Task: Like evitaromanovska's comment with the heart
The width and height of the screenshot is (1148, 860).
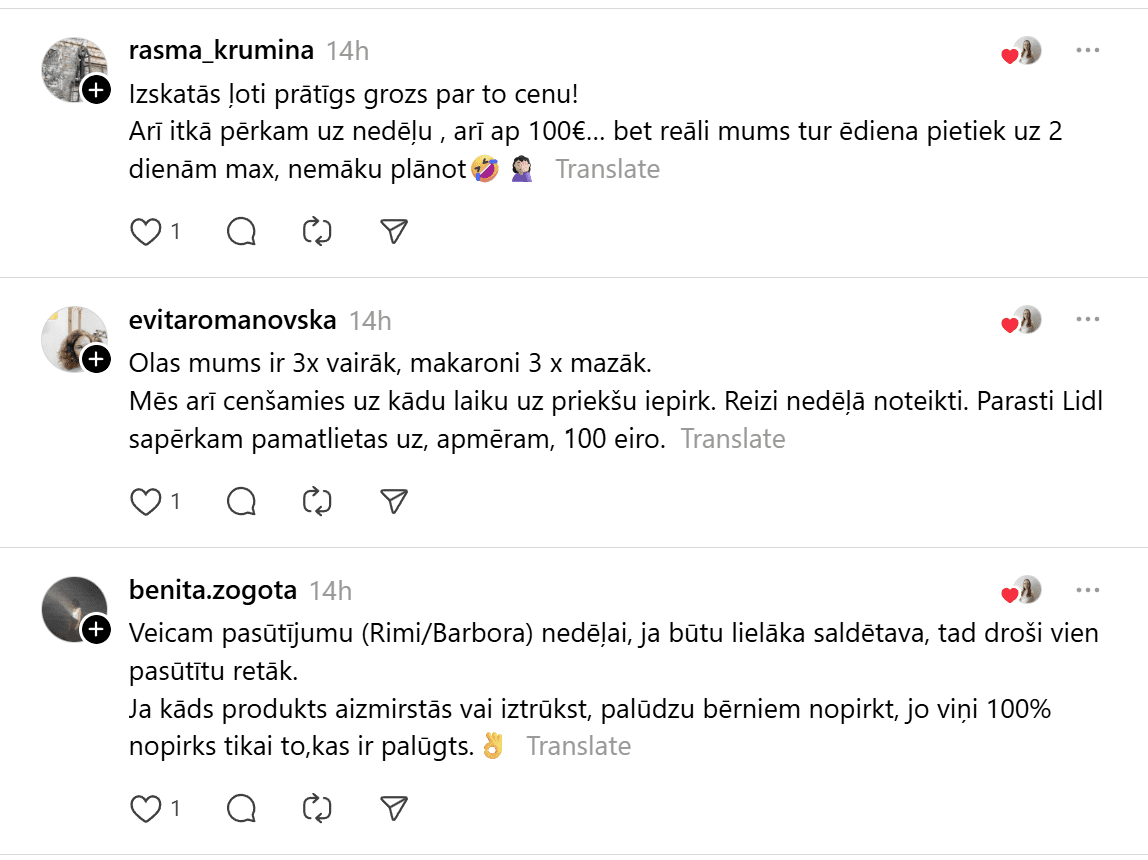Action: pos(146,501)
